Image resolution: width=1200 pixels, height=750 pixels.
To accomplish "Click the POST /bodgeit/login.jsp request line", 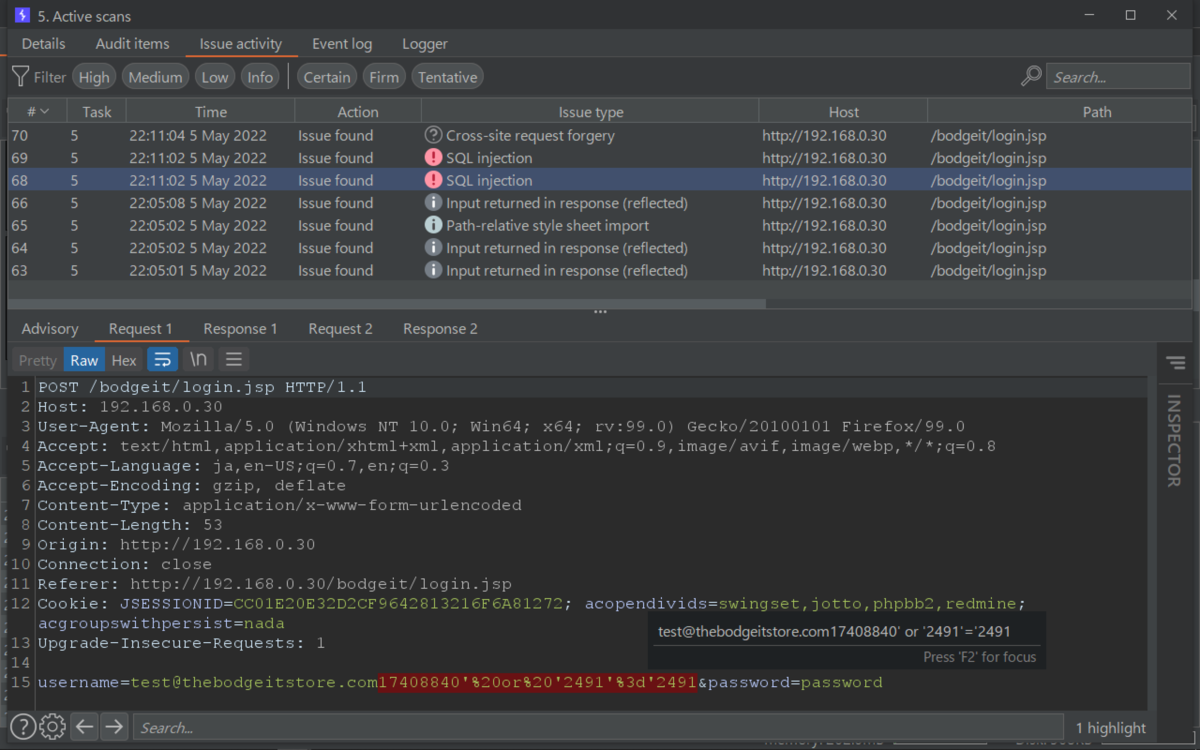I will coord(202,387).
